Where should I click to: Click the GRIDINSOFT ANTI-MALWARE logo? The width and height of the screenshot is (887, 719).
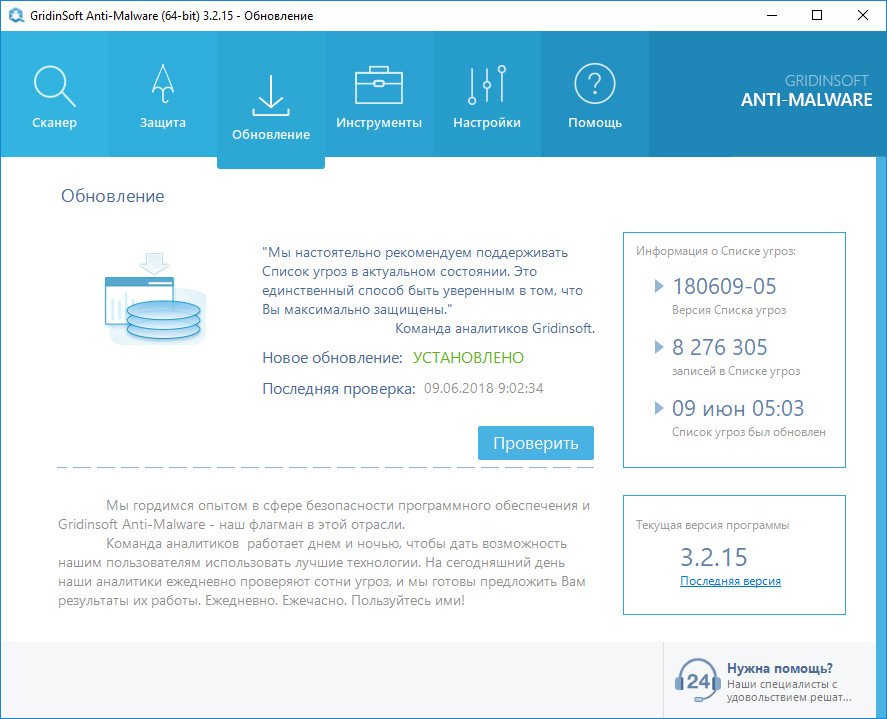[x=807, y=91]
